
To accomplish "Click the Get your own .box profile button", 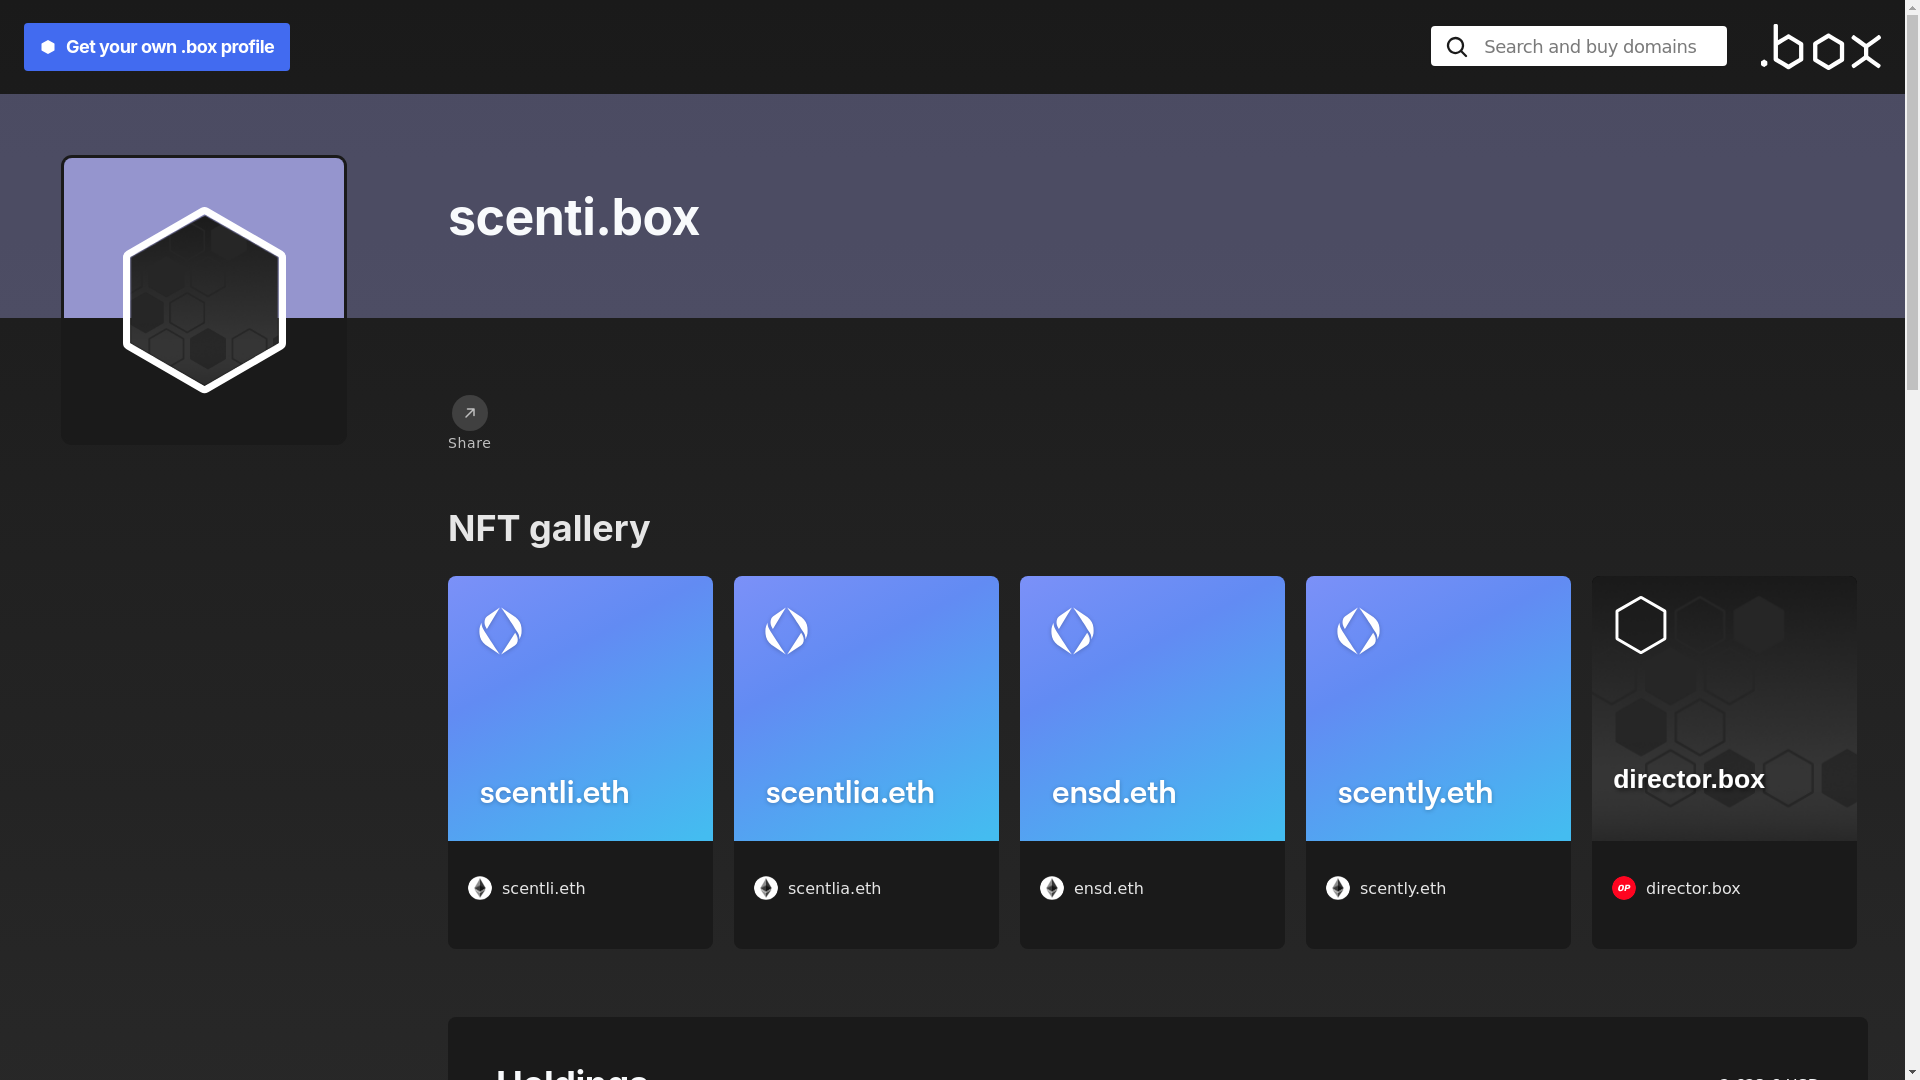I will pos(157,47).
